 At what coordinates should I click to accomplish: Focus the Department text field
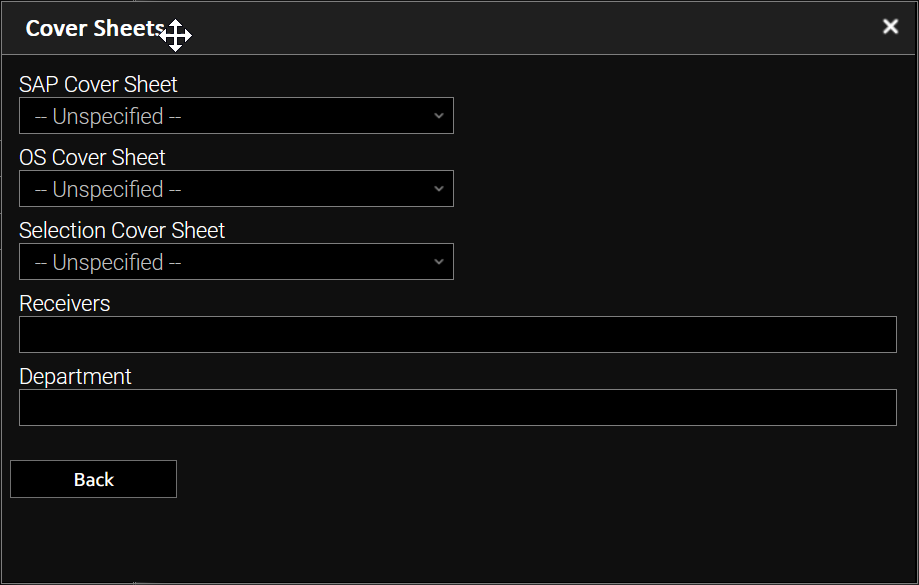457,408
